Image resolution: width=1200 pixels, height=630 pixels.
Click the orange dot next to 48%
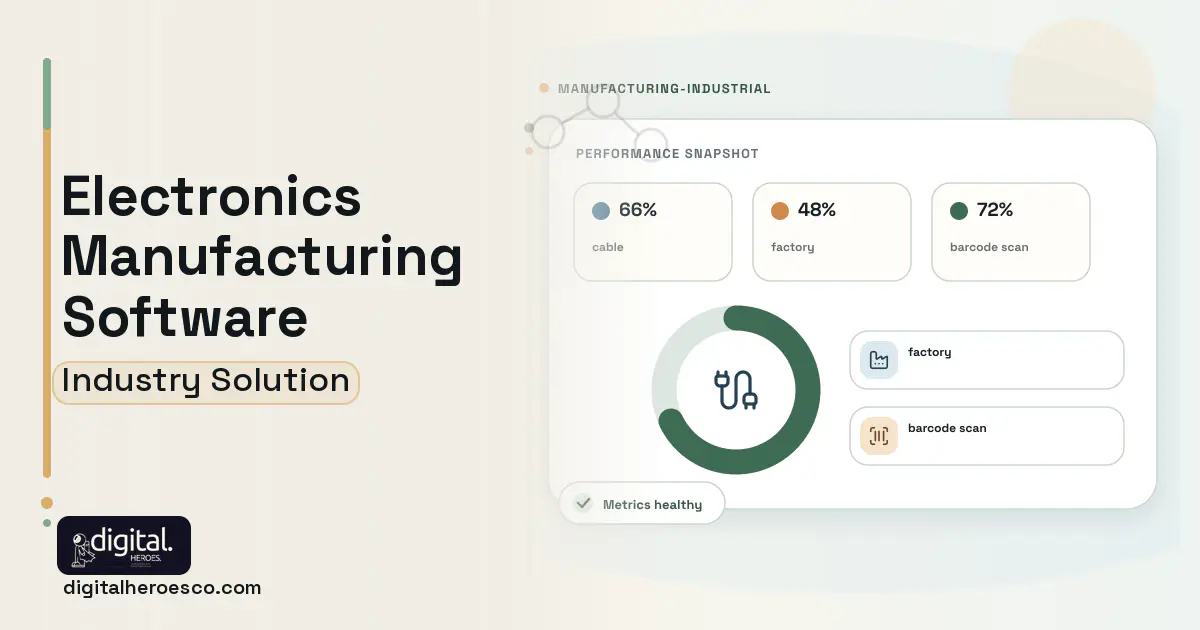pyautogui.click(x=780, y=211)
